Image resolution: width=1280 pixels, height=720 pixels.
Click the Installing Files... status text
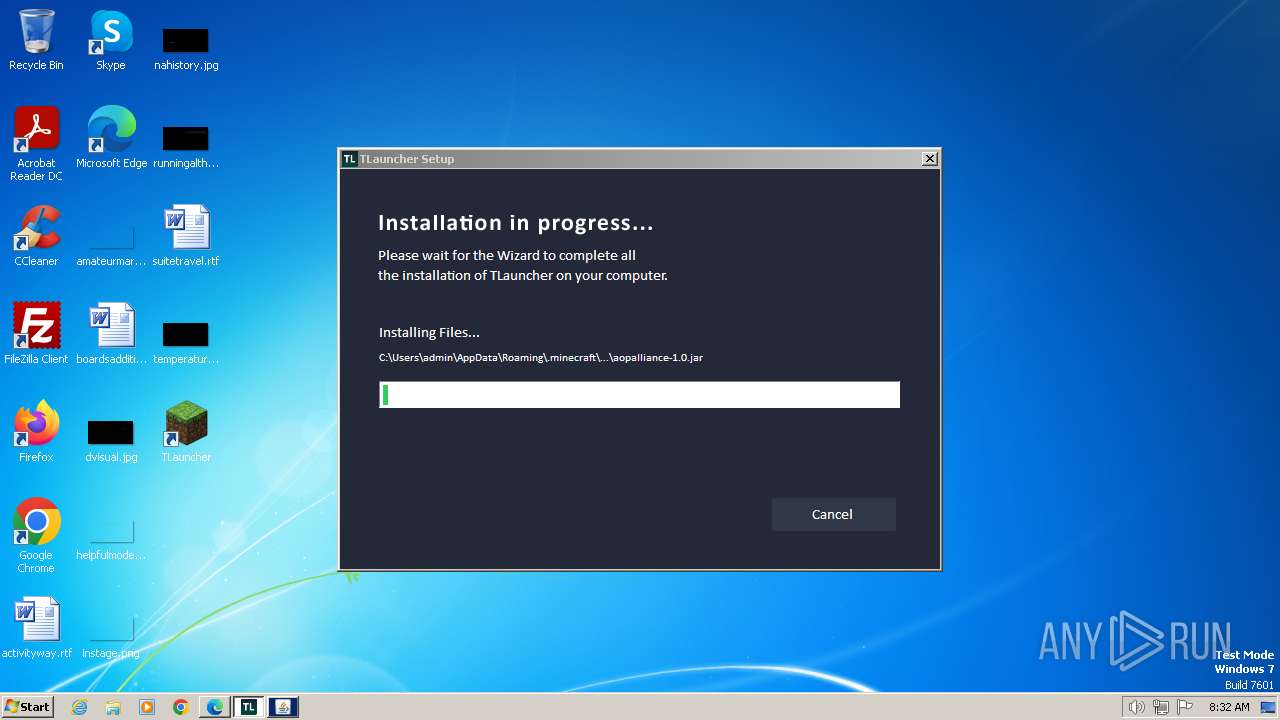point(429,332)
